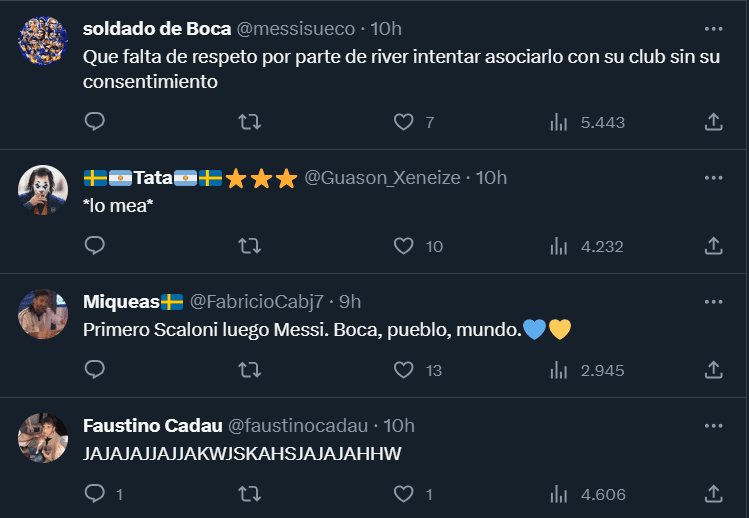749x518 pixels.
Task: Open more options on soldado de Boca tweet
Action: 713,29
